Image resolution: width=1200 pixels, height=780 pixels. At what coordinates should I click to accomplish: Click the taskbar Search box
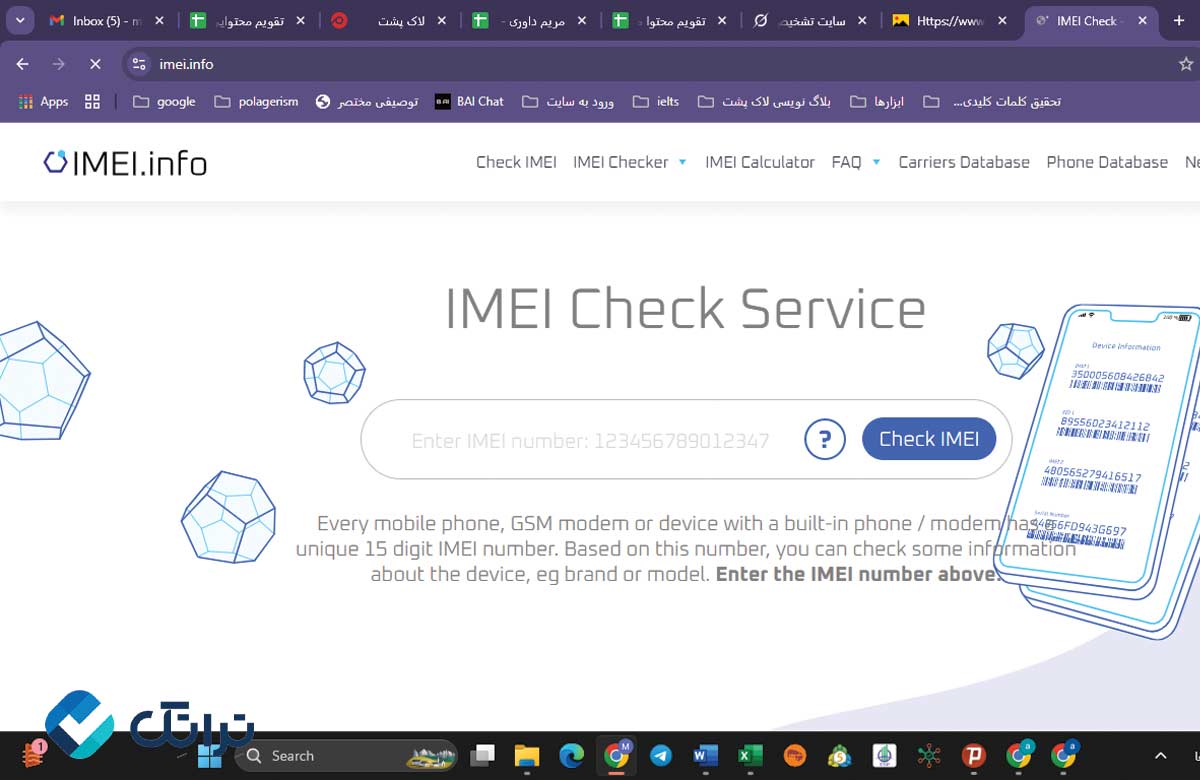348,756
